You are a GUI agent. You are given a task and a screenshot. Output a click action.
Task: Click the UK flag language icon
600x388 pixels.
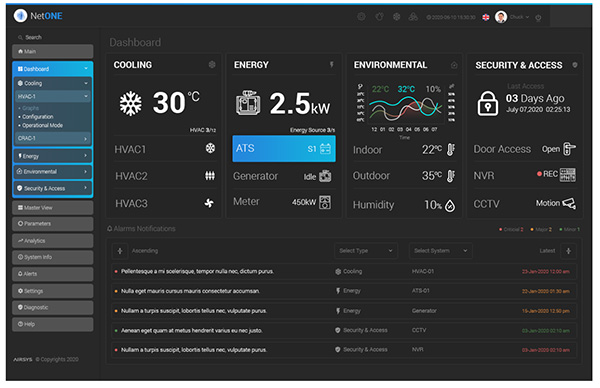pyautogui.click(x=486, y=17)
